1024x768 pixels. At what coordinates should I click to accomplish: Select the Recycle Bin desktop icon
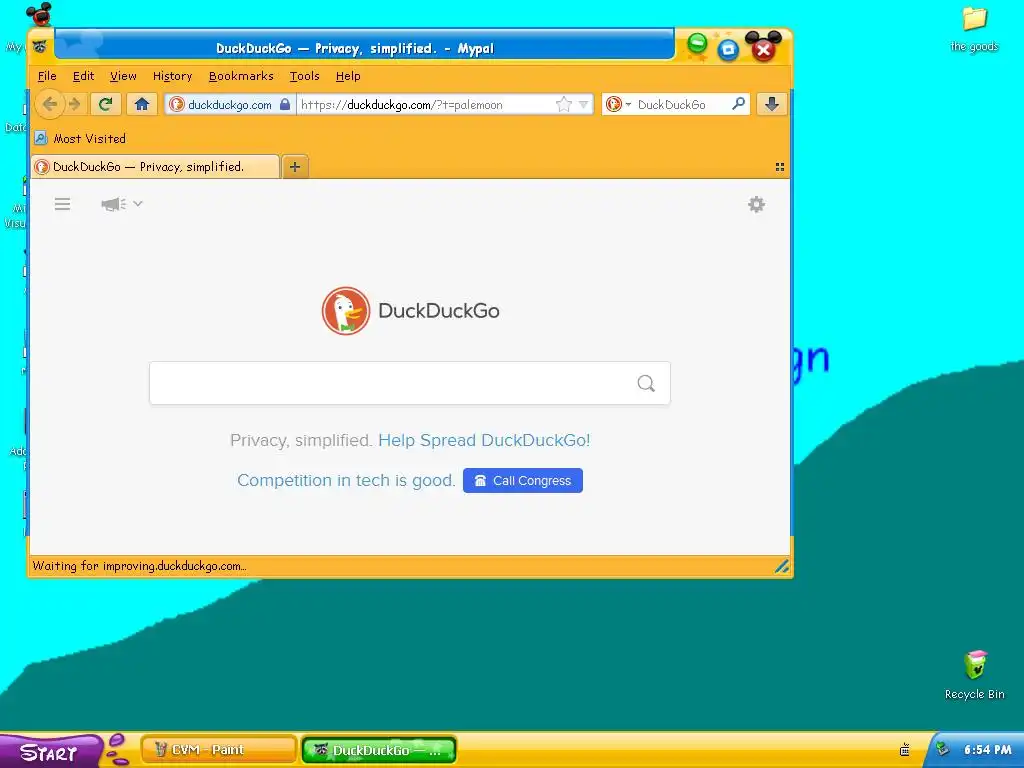tap(975, 675)
